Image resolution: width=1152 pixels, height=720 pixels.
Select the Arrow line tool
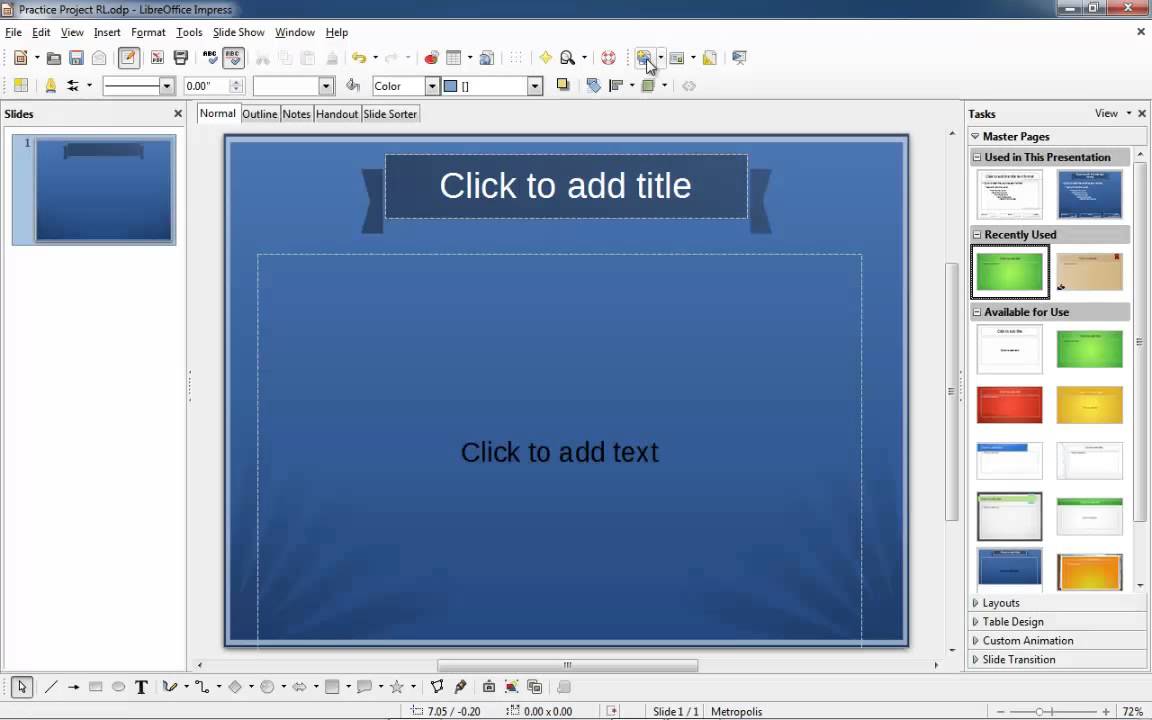(x=73, y=687)
